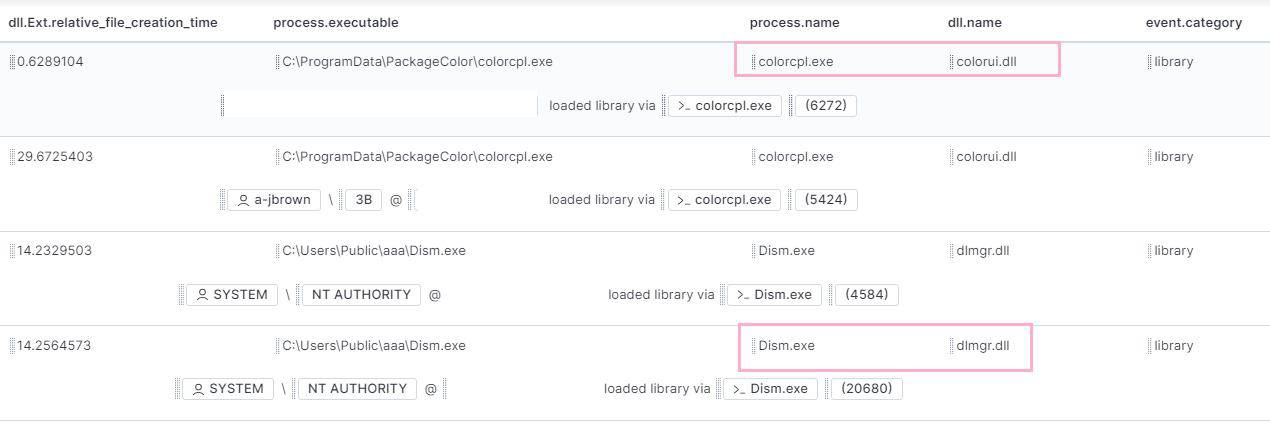Click the SYSTEM user icon in PID 4584 row
Image resolution: width=1270 pixels, height=427 pixels.
pos(202,295)
